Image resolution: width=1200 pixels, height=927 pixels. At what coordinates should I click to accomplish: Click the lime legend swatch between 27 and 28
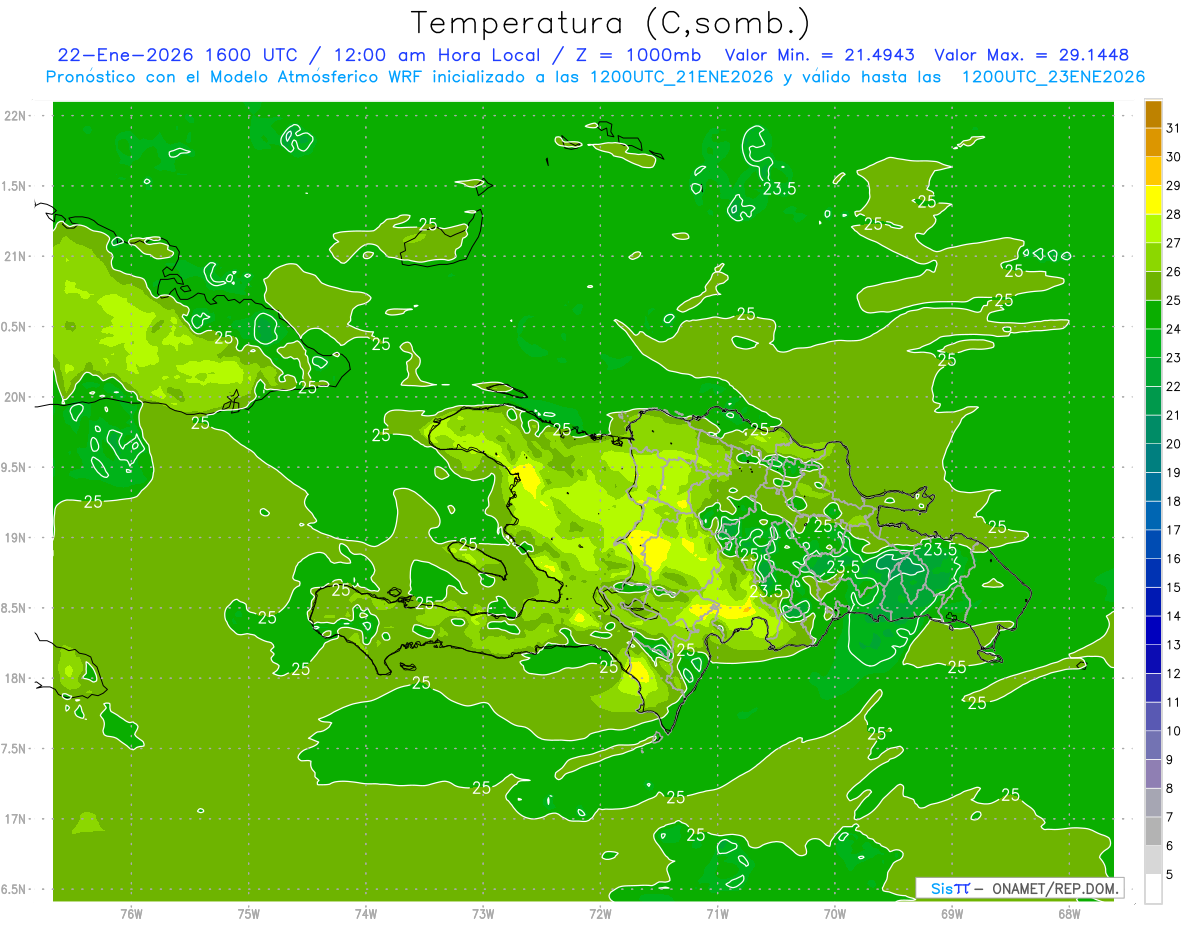(x=1153, y=229)
